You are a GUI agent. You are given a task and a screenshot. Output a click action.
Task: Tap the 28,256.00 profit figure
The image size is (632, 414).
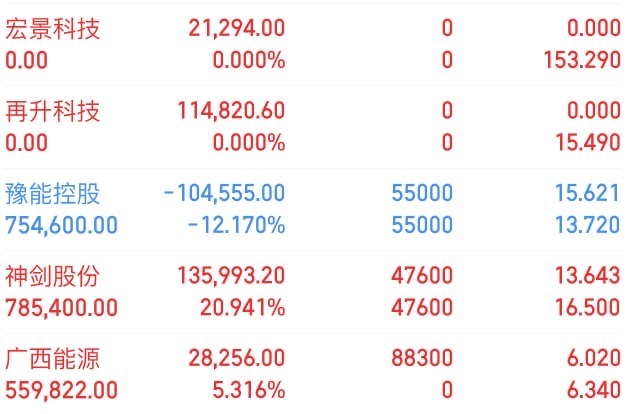(237, 358)
